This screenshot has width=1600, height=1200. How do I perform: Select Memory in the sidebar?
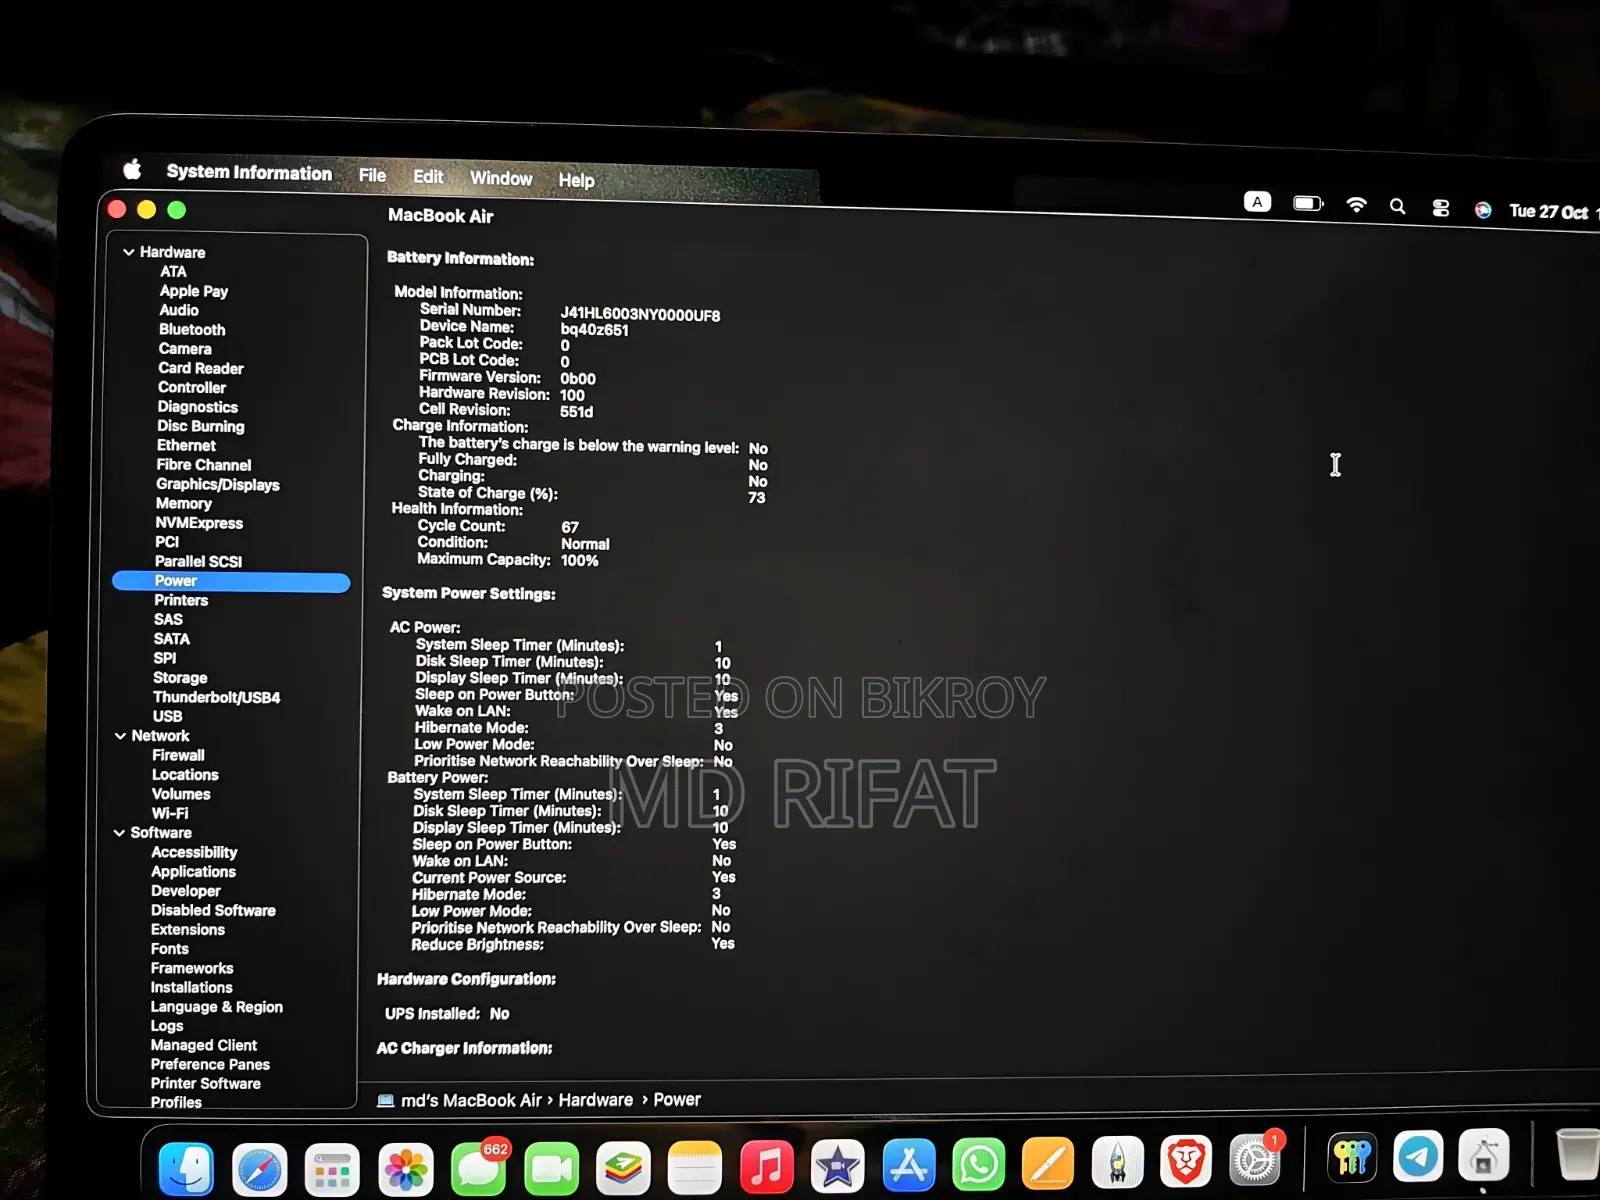(x=183, y=503)
